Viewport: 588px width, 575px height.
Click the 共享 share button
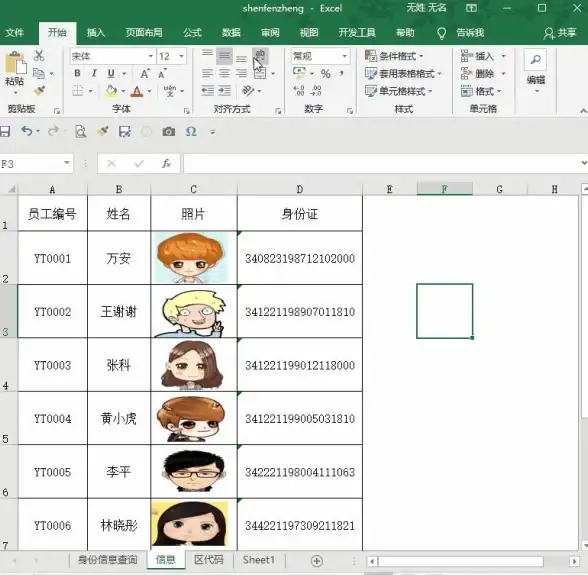(560, 33)
